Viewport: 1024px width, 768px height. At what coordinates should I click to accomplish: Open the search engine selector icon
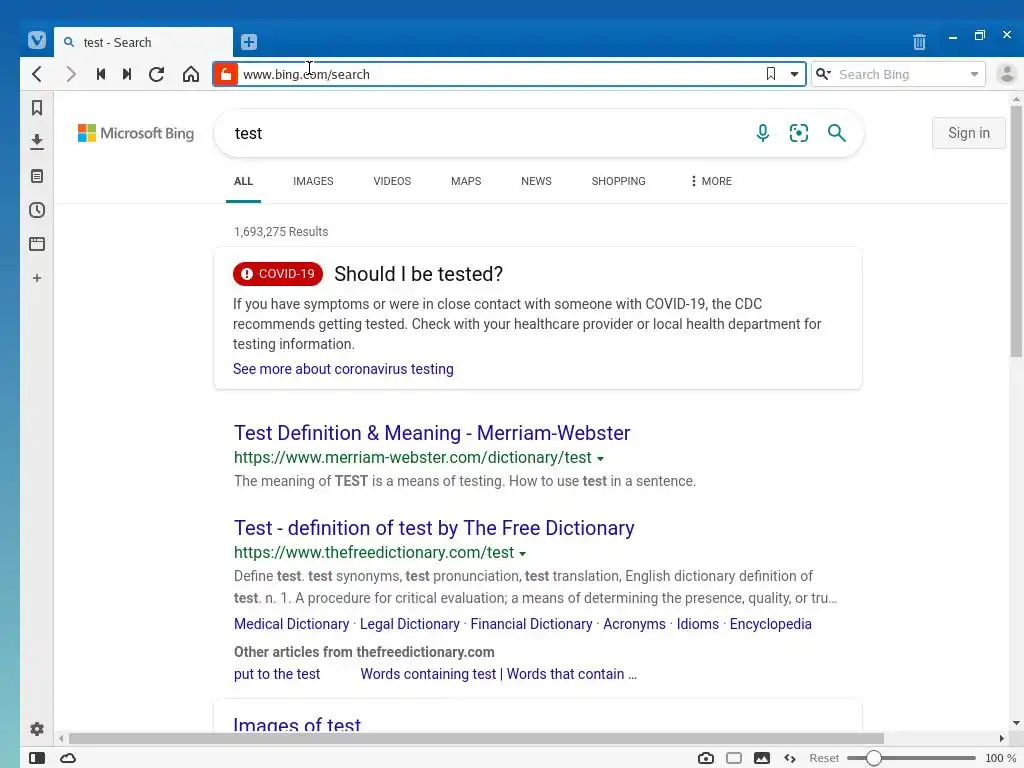coord(823,74)
